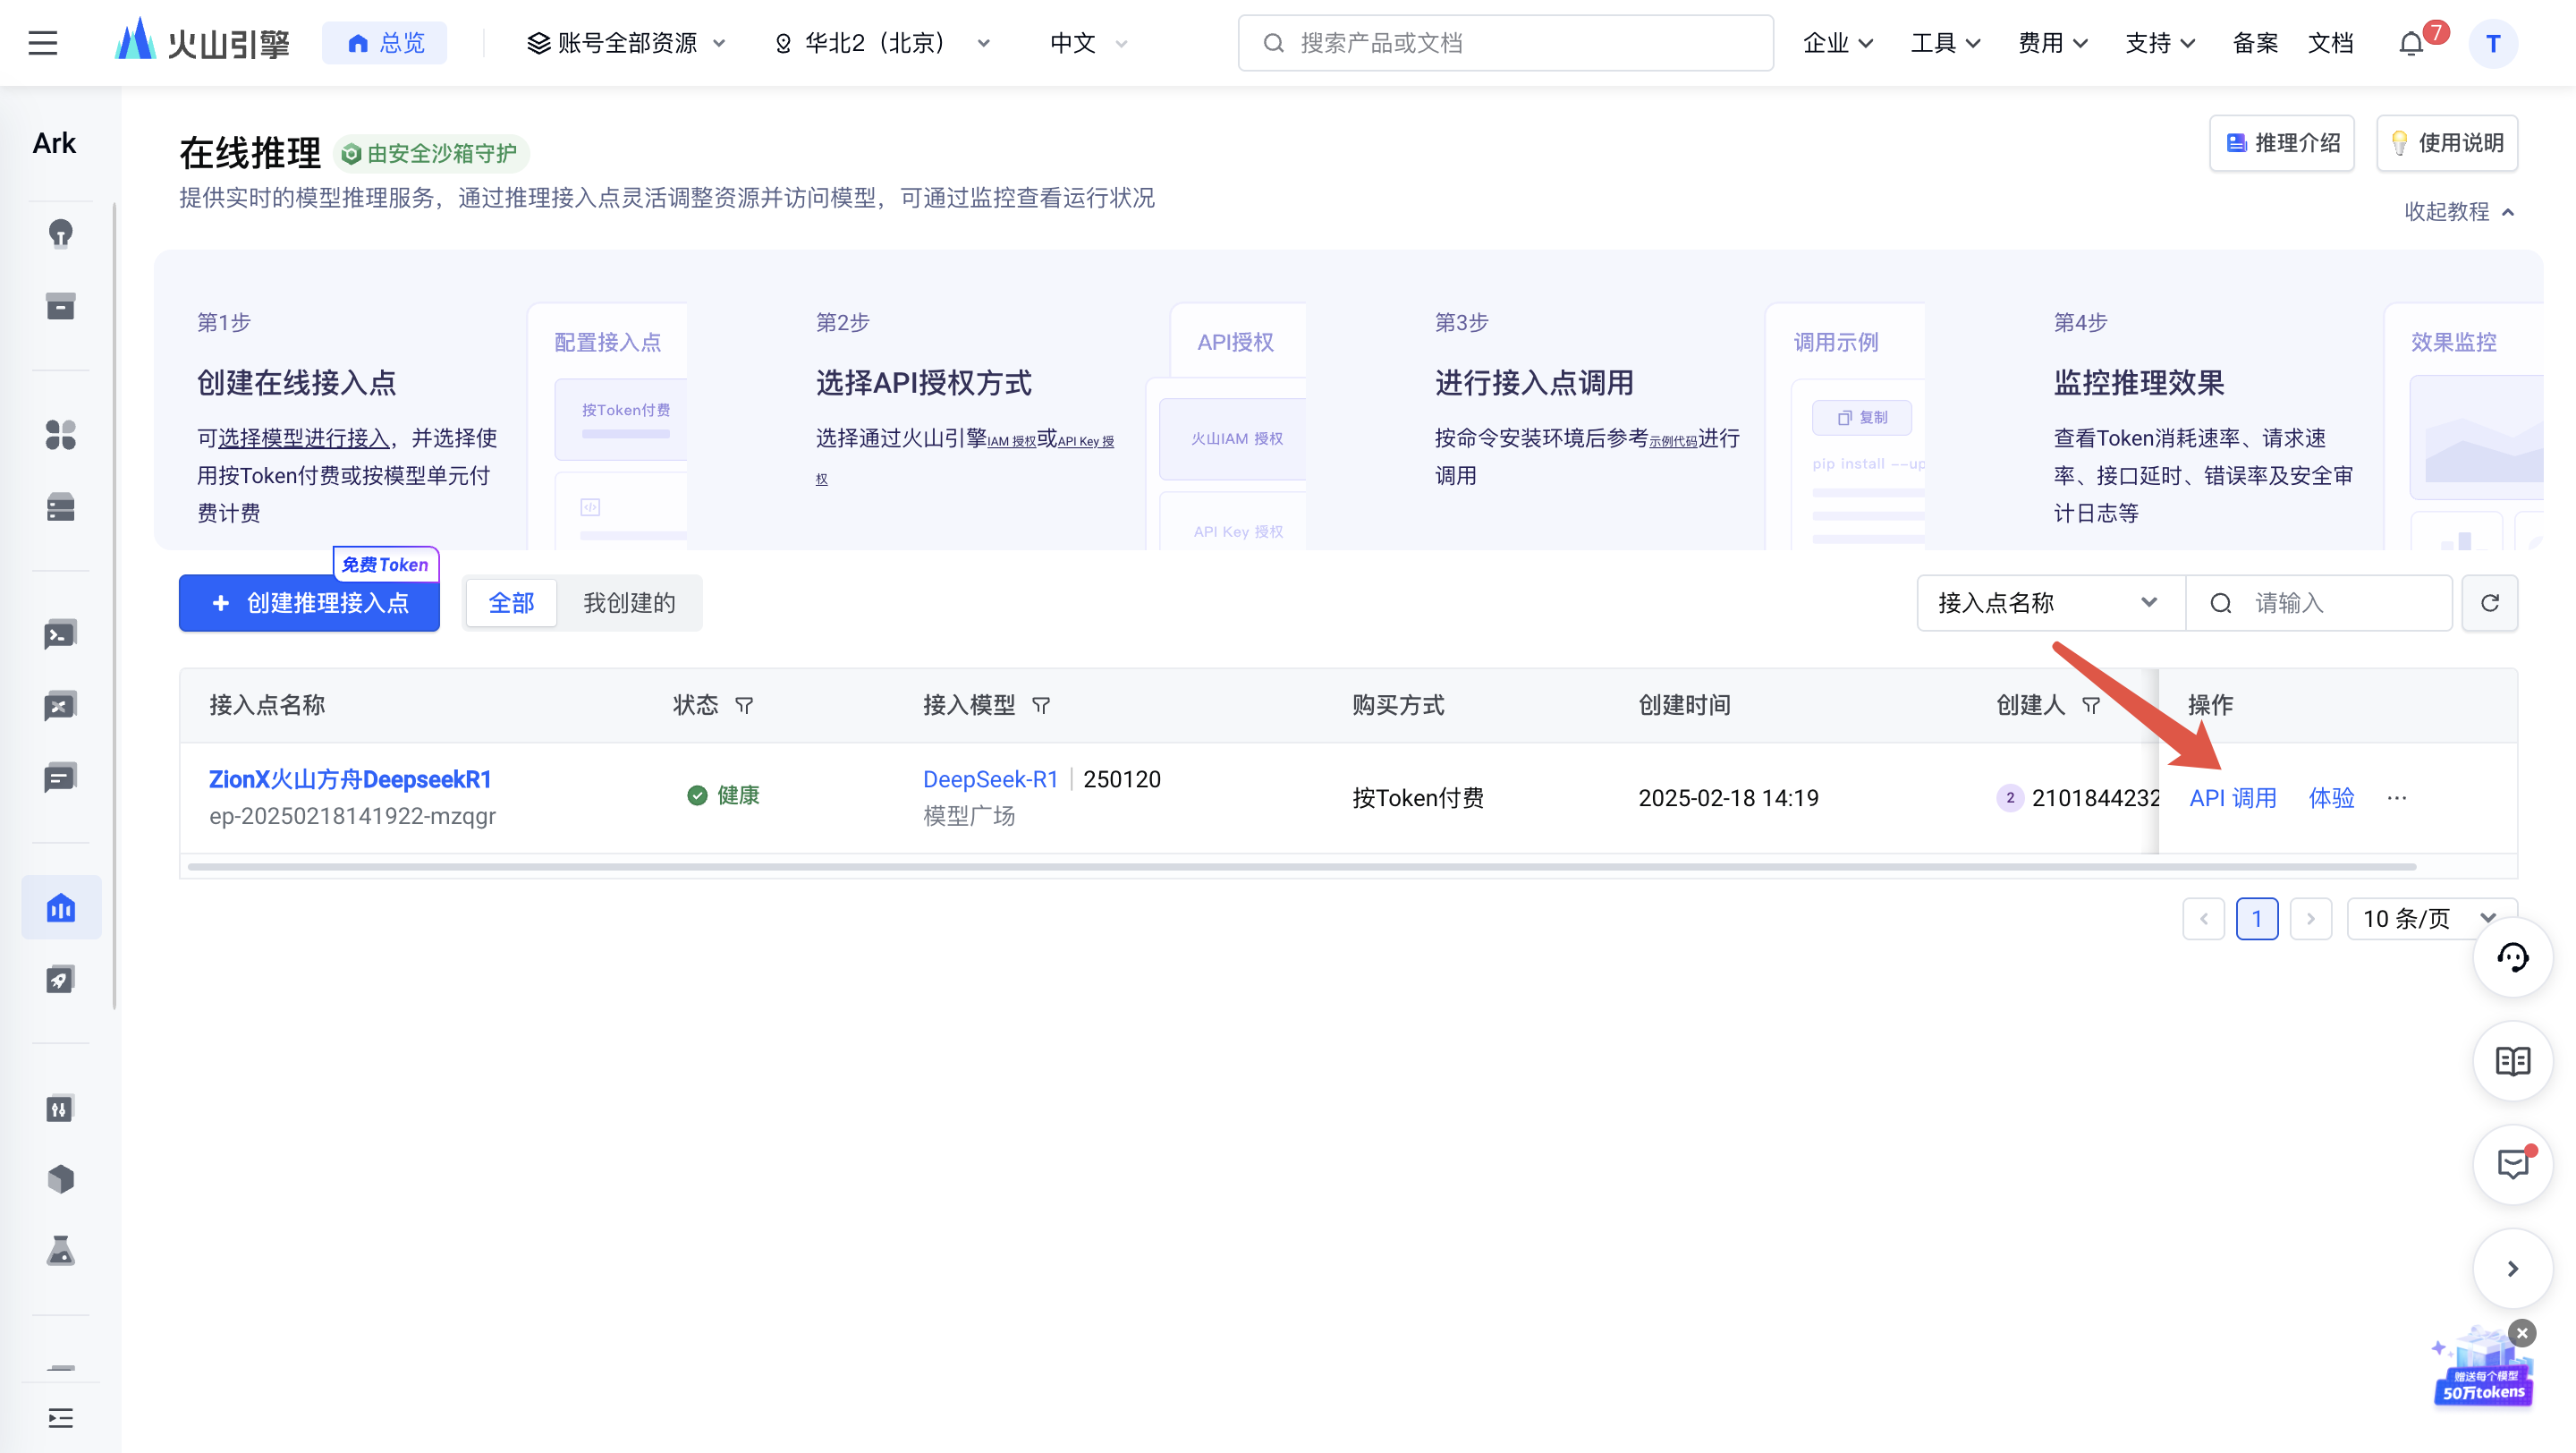Filter the 状态 column
Image resolution: width=2576 pixels, height=1453 pixels.
(744, 706)
